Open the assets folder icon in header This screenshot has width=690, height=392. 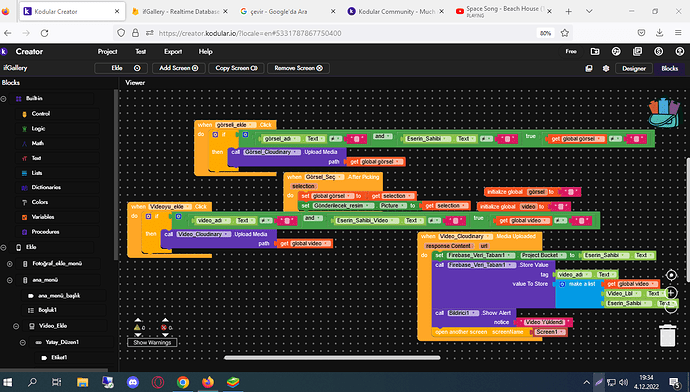point(595,51)
